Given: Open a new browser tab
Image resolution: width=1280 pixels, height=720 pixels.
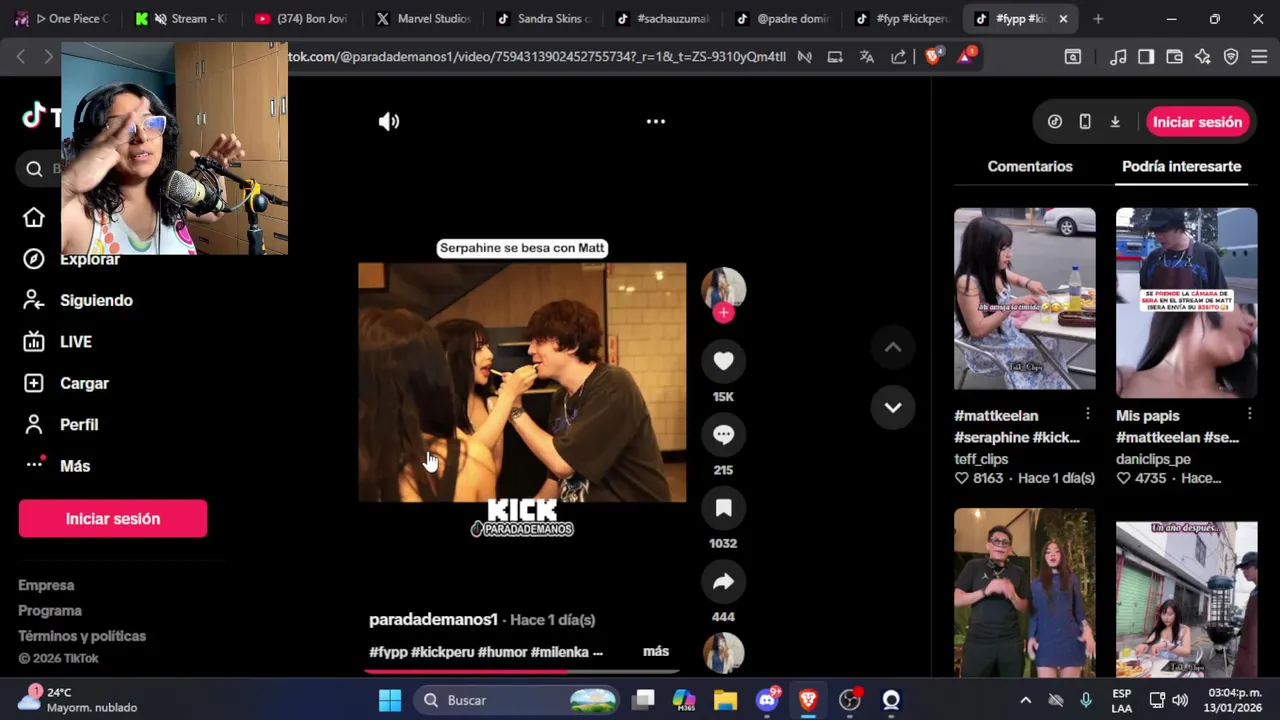Looking at the screenshot, I should (x=1098, y=18).
